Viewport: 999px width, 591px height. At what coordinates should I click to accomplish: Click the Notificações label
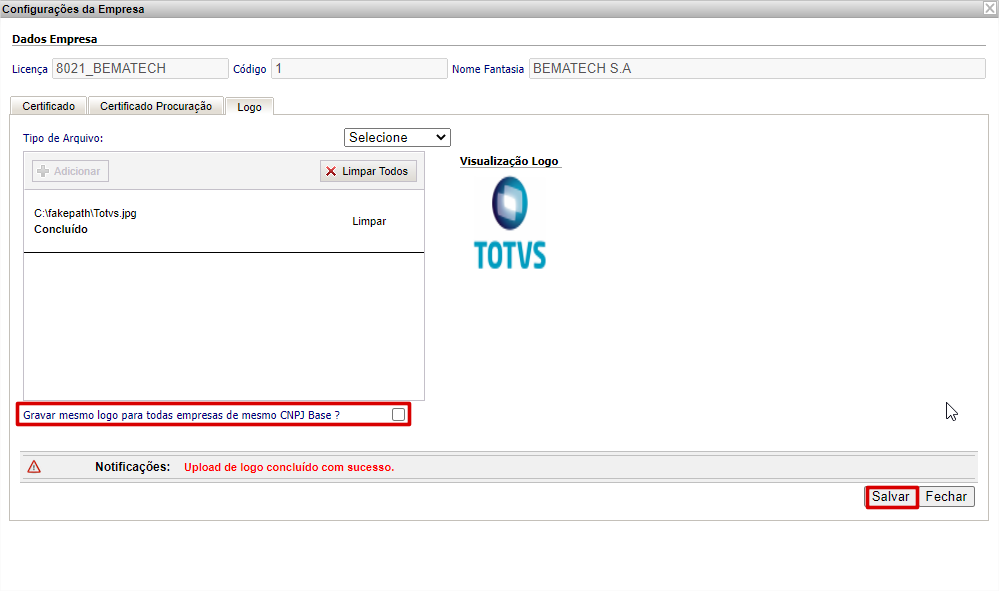[x=133, y=467]
